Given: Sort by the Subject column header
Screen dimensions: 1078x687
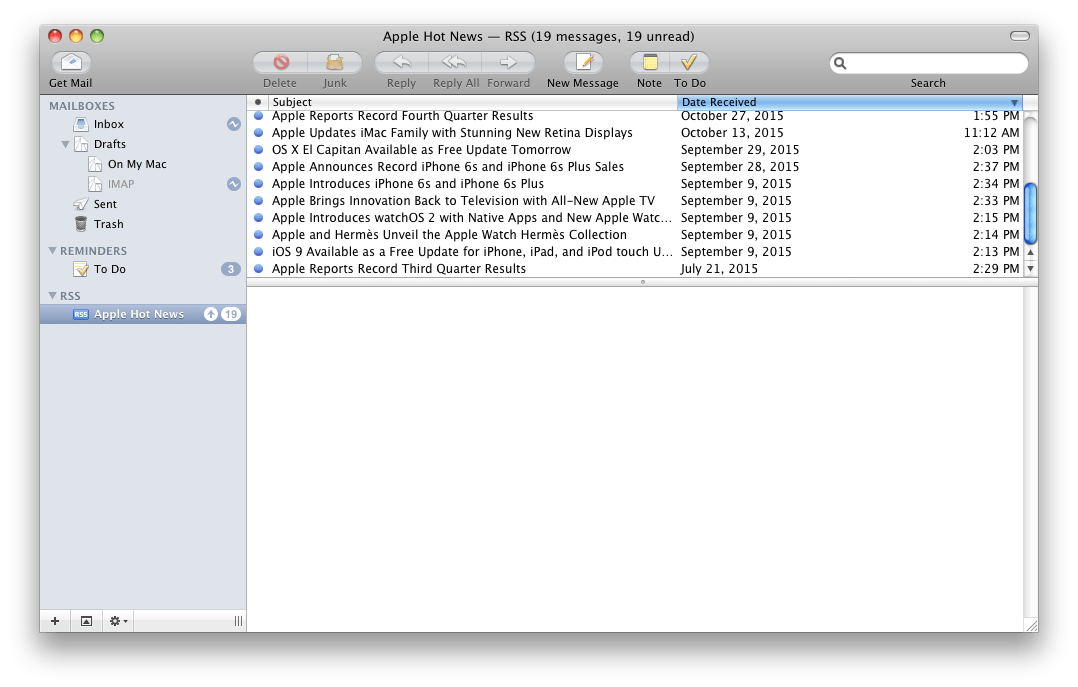Looking at the screenshot, I should [x=472, y=102].
